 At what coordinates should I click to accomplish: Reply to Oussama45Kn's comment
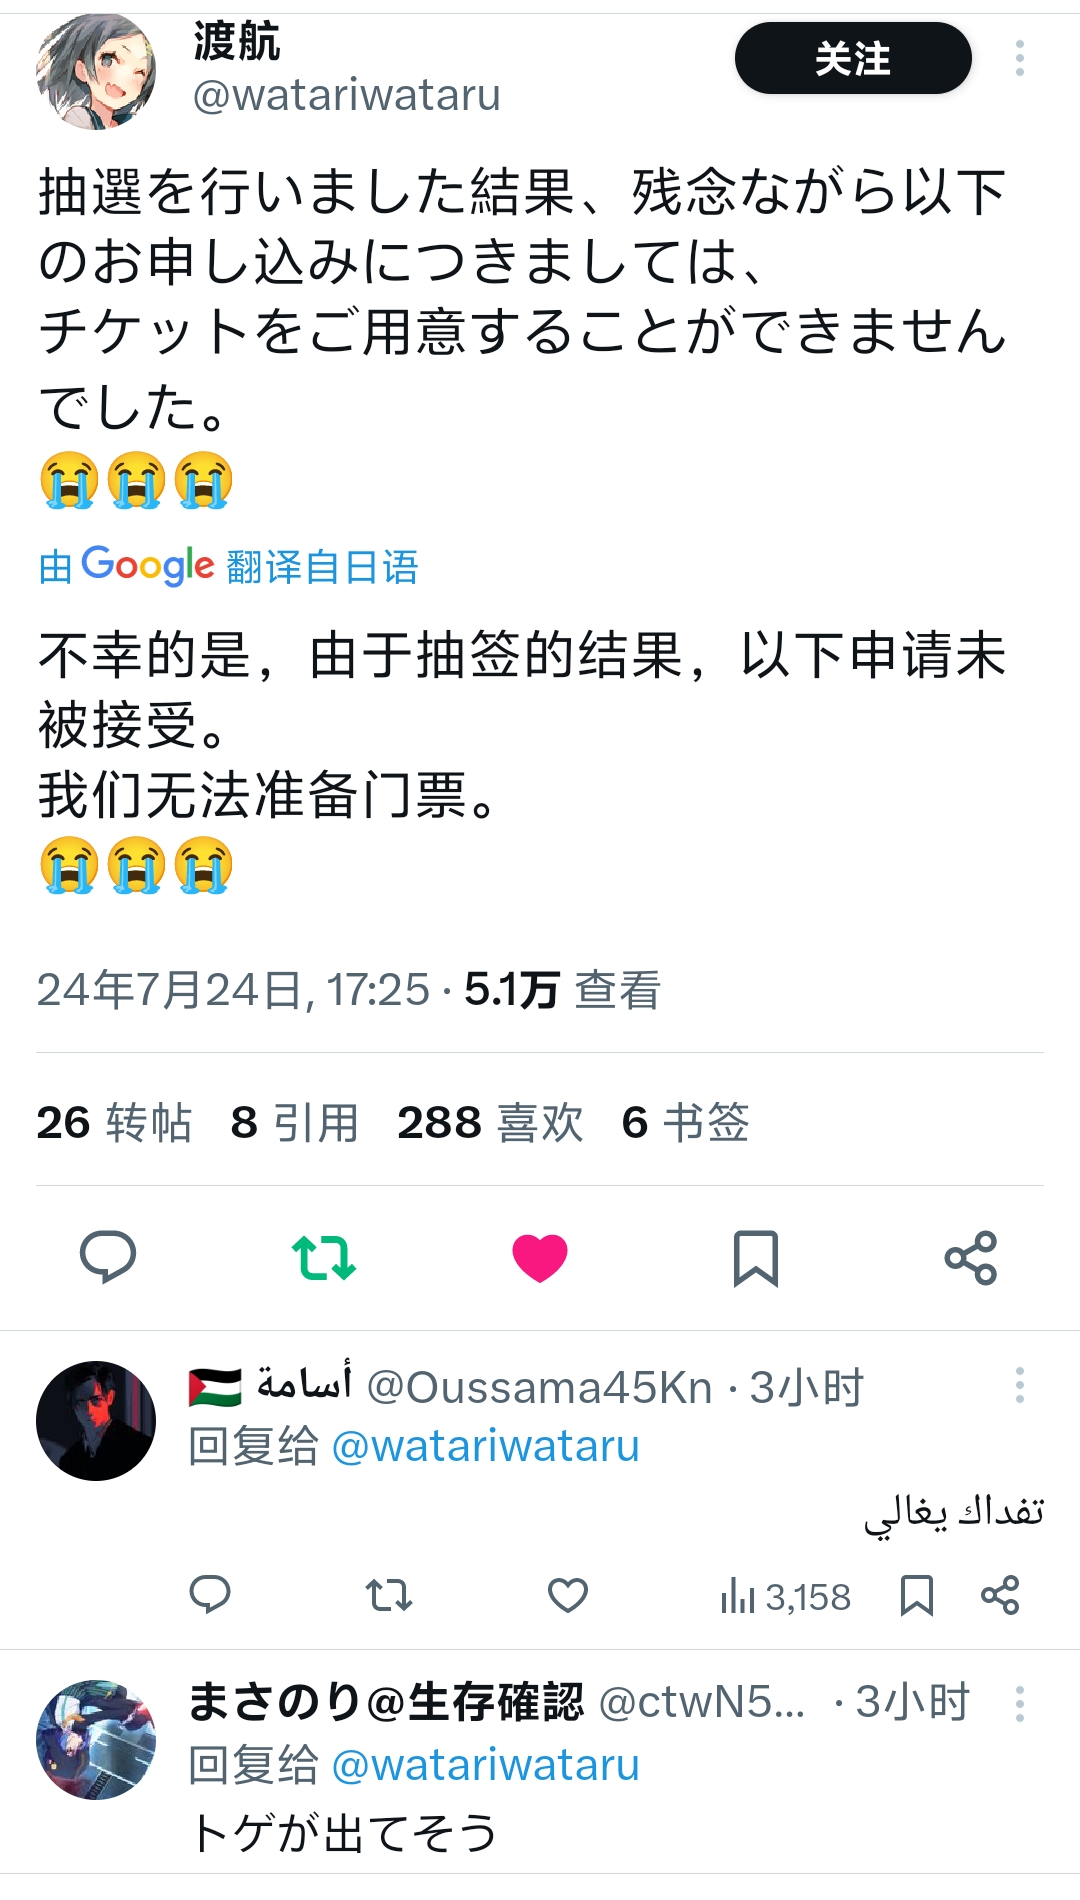pyautogui.click(x=210, y=1595)
